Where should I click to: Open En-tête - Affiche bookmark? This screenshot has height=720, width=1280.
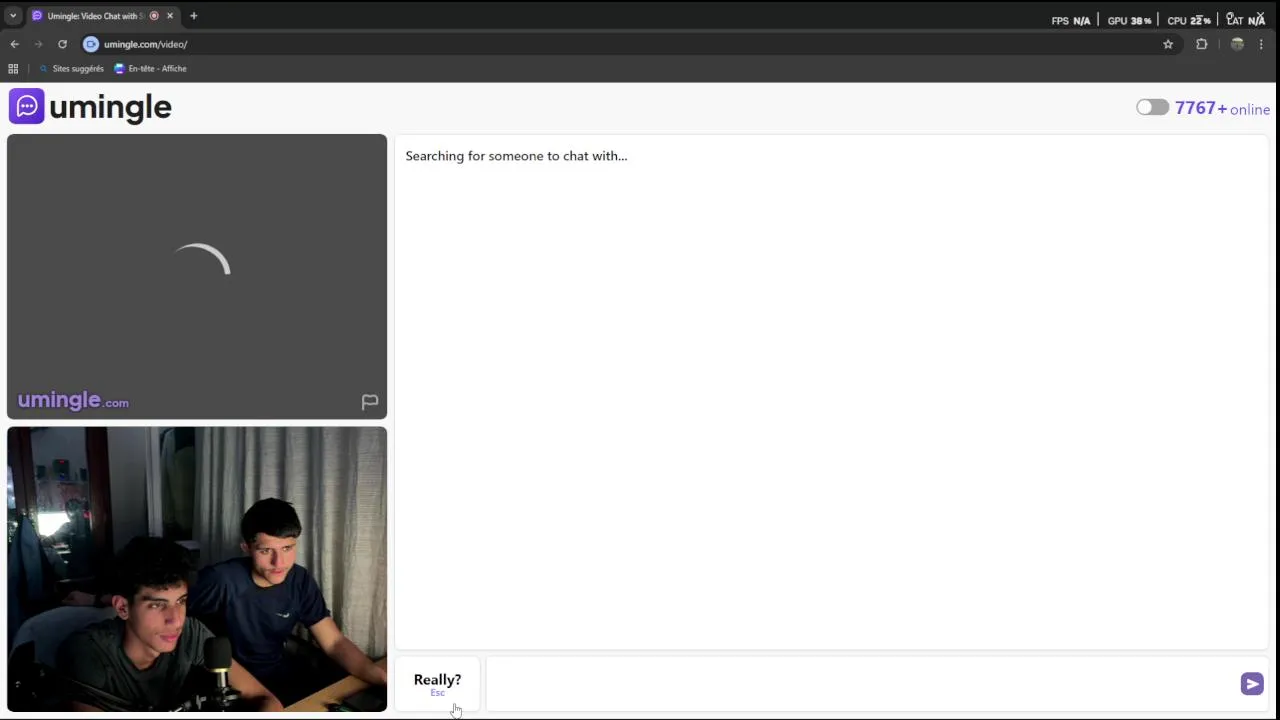150,69
